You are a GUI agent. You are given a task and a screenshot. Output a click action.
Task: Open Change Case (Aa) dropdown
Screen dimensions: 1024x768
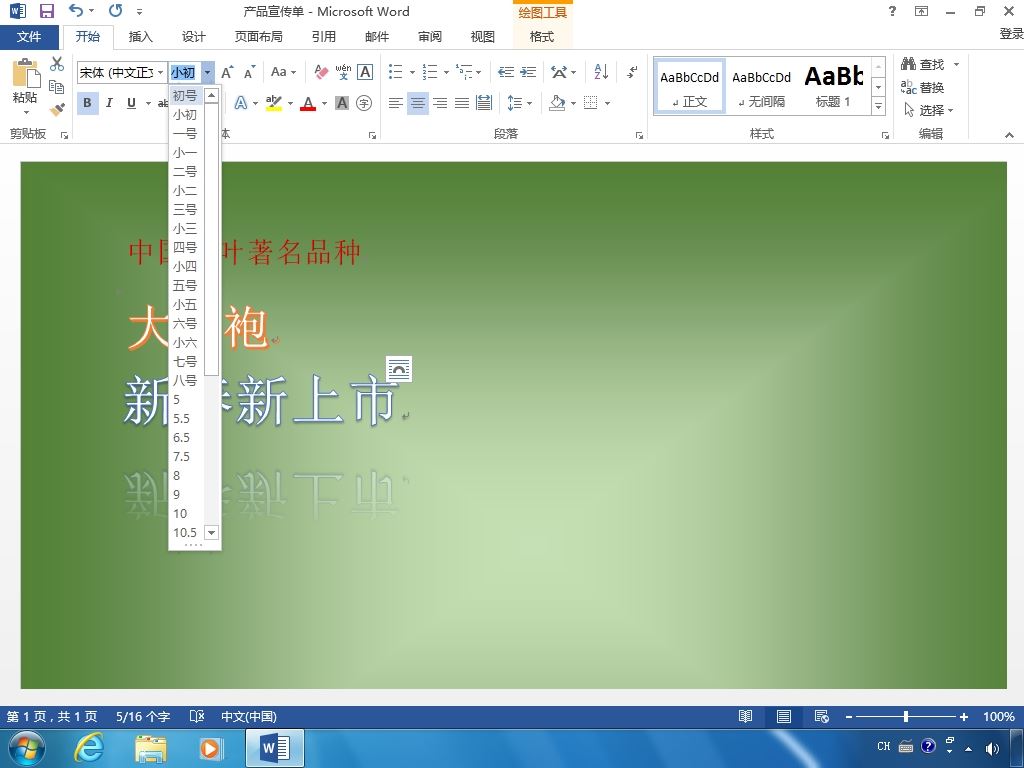click(283, 72)
